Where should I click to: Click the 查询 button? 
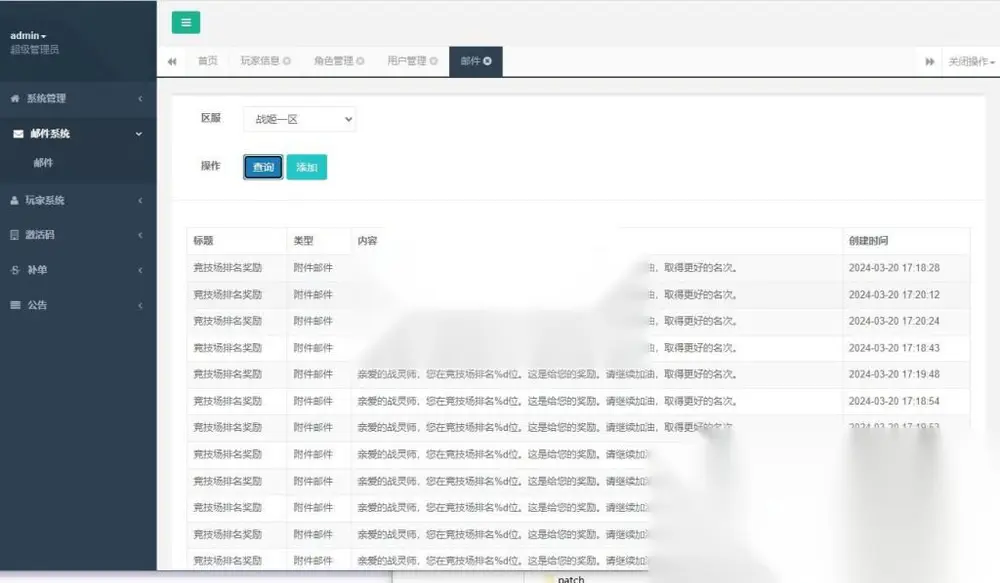click(x=263, y=167)
